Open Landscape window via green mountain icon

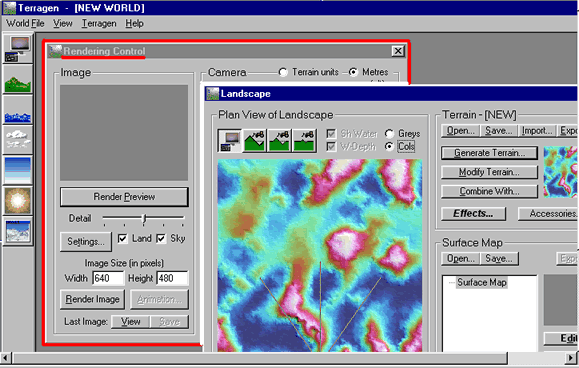(x=17, y=79)
